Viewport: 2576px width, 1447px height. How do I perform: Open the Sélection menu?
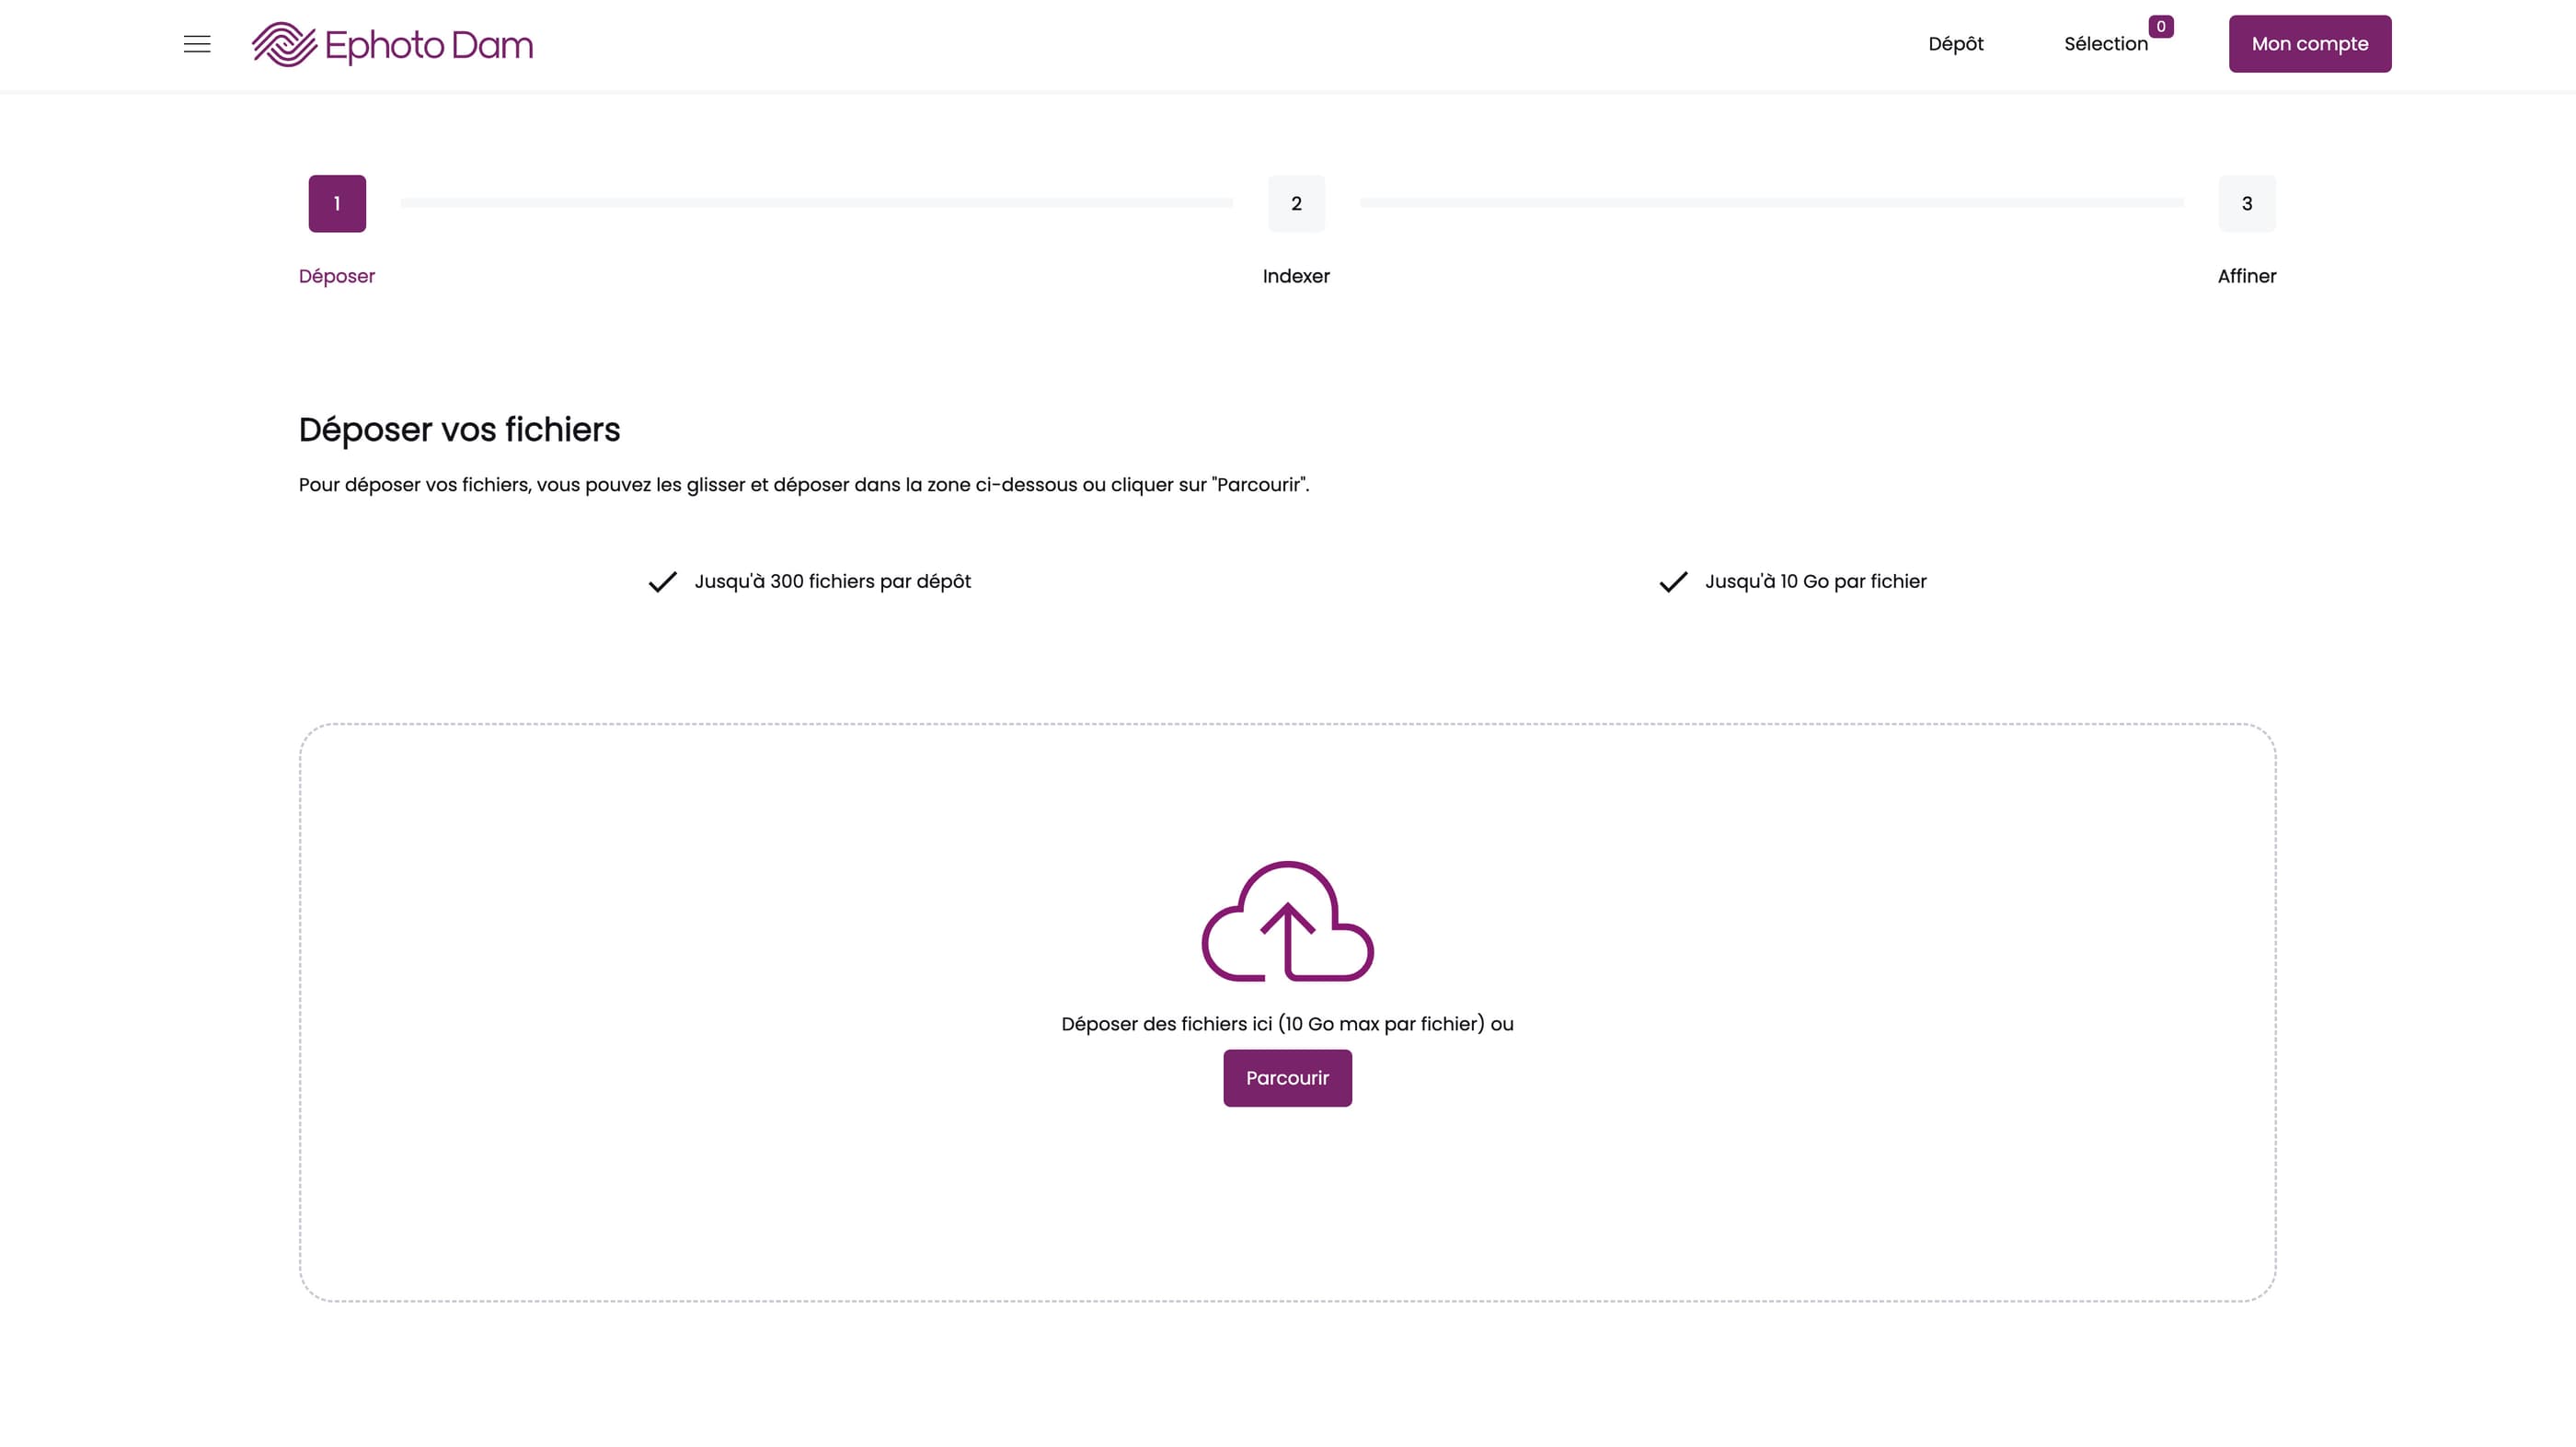point(2105,44)
